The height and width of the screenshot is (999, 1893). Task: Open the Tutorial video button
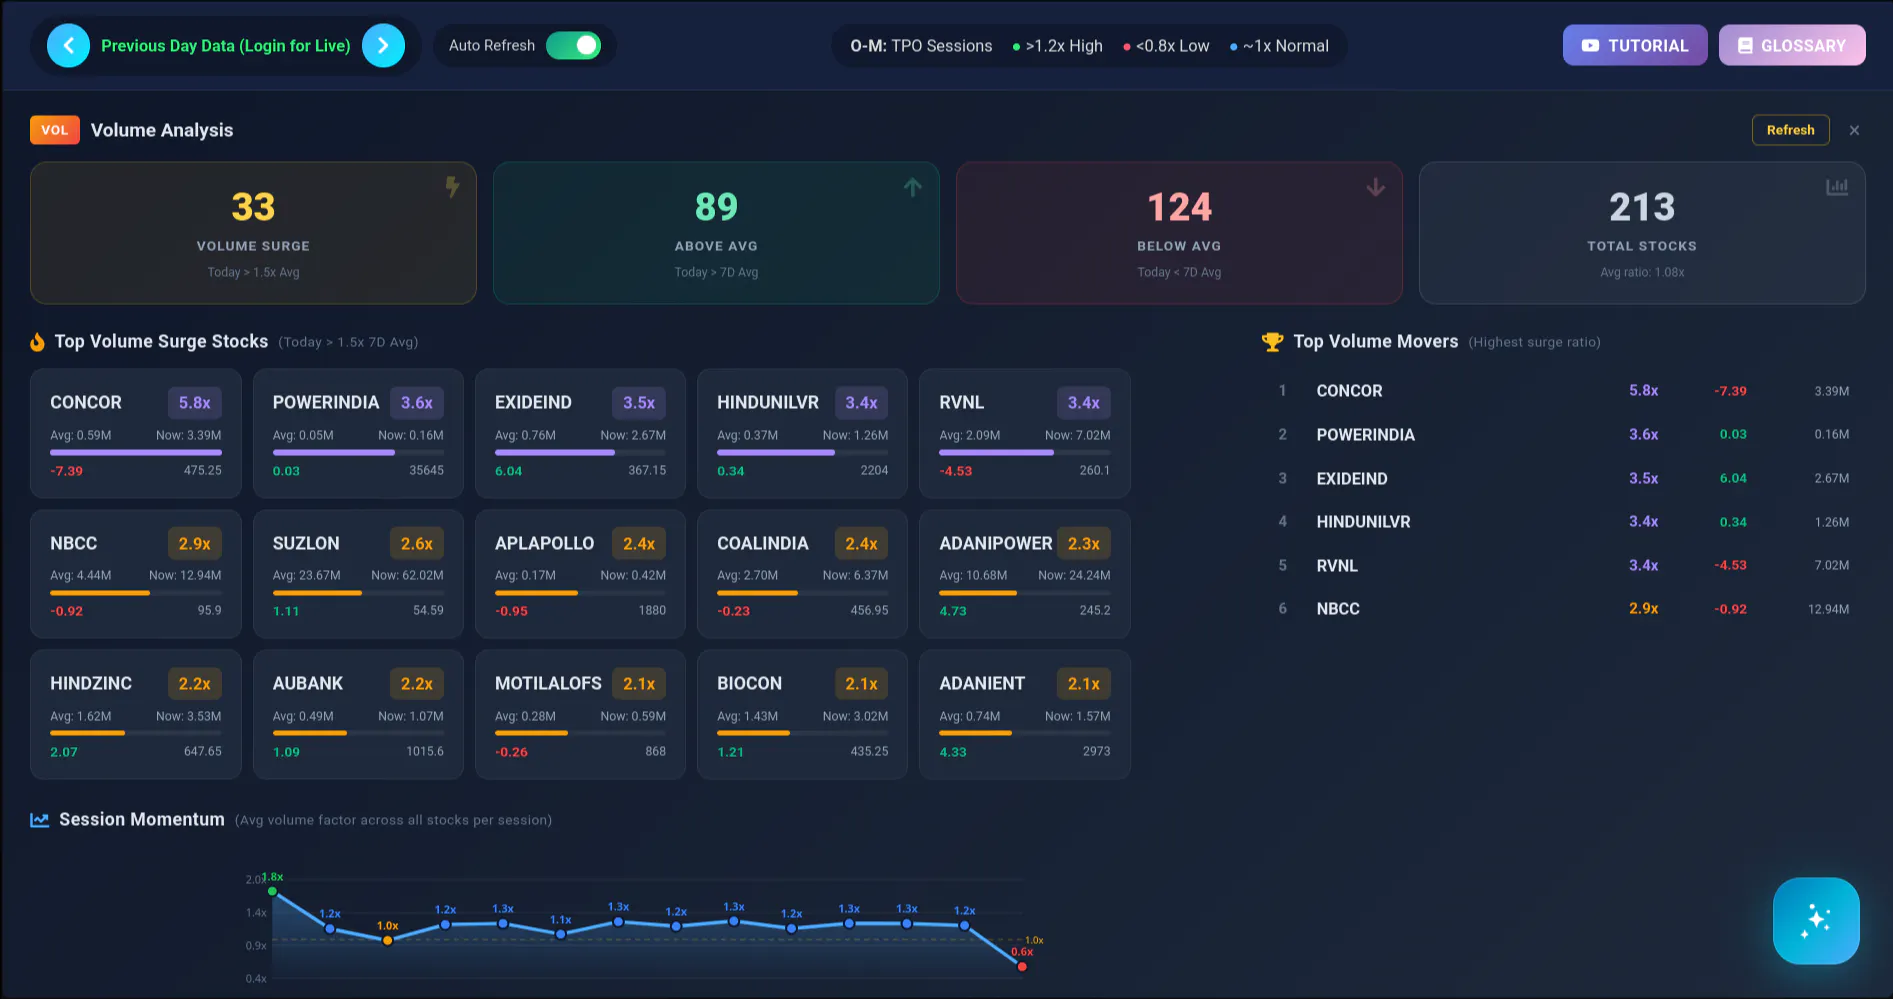(x=1635, y=46)
